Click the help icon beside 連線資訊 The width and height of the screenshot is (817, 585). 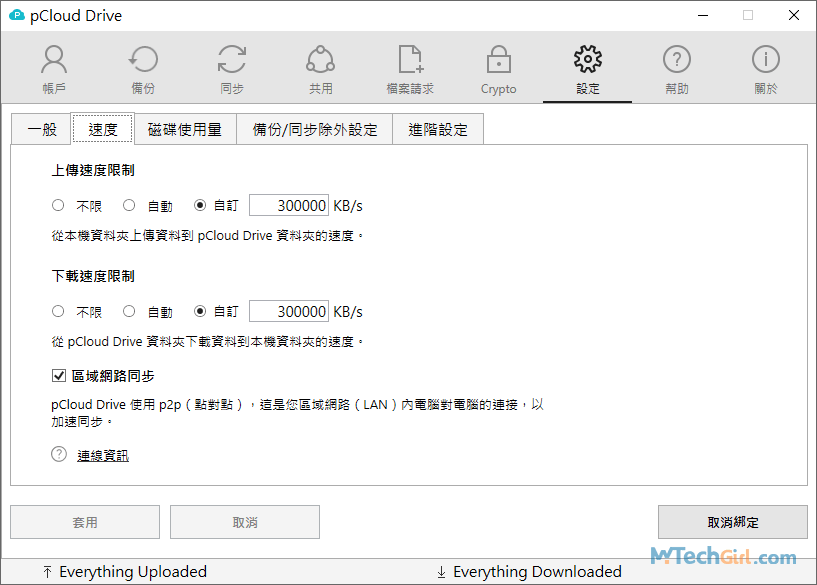[59, 455]
